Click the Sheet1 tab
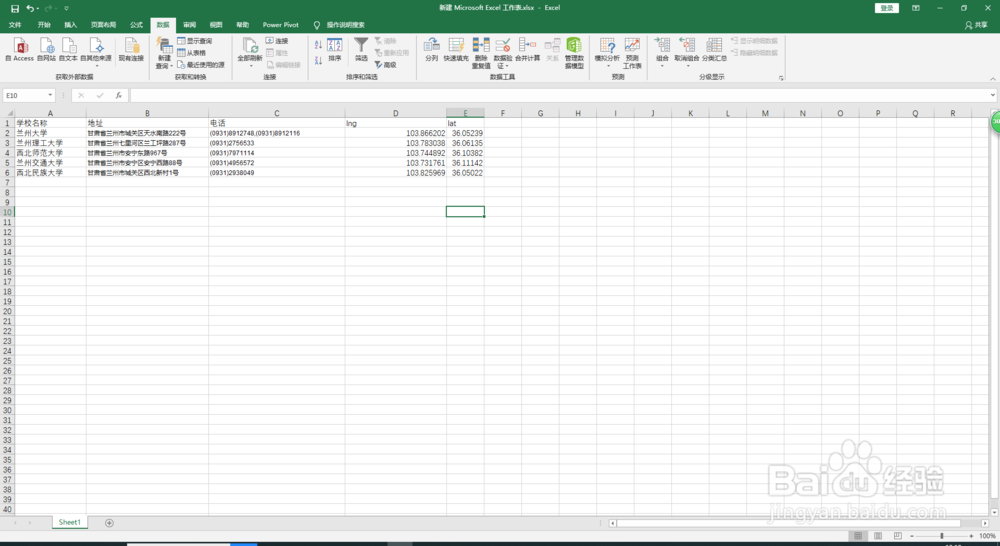 pyautogui.click(x=70, y=522)
